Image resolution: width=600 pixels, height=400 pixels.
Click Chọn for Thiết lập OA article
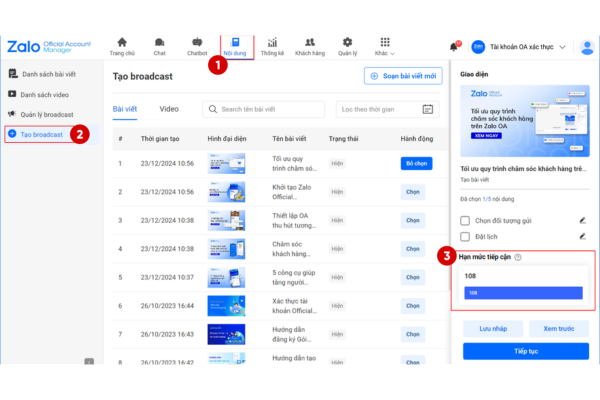pyautogui.click(x=412, y=220)
